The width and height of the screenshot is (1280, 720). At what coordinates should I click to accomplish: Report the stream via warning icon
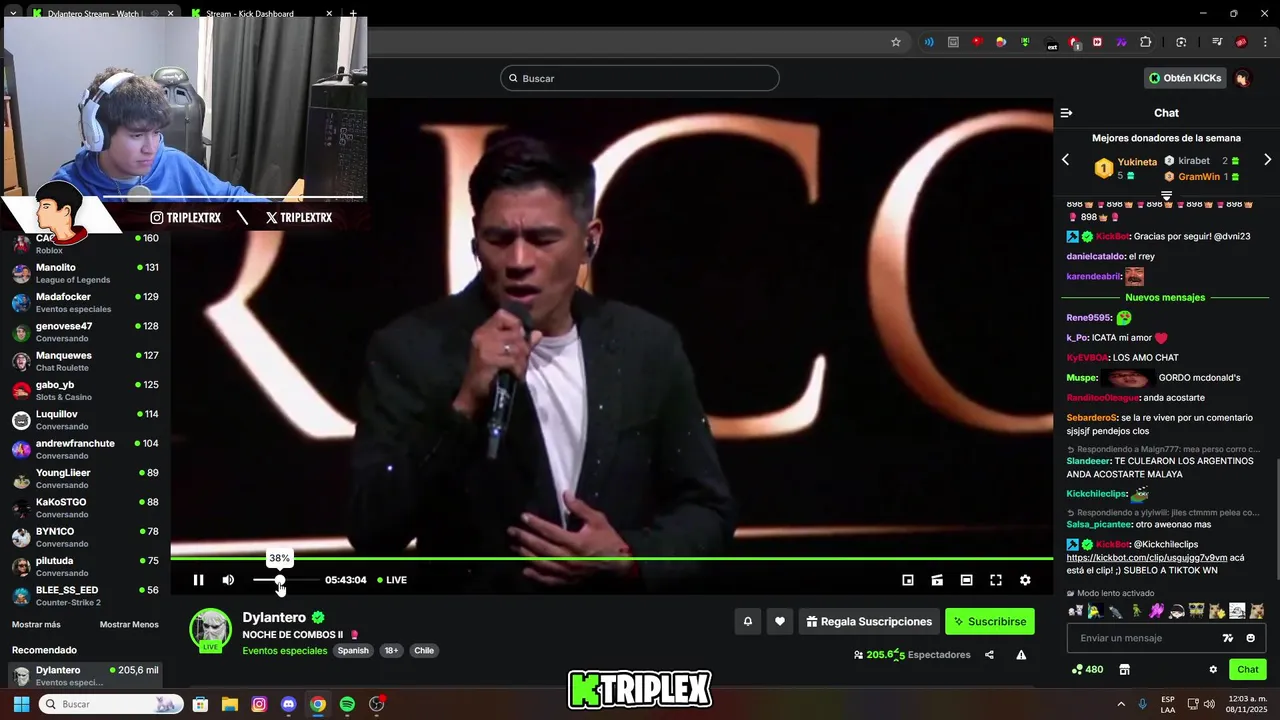pos(1021,655)
